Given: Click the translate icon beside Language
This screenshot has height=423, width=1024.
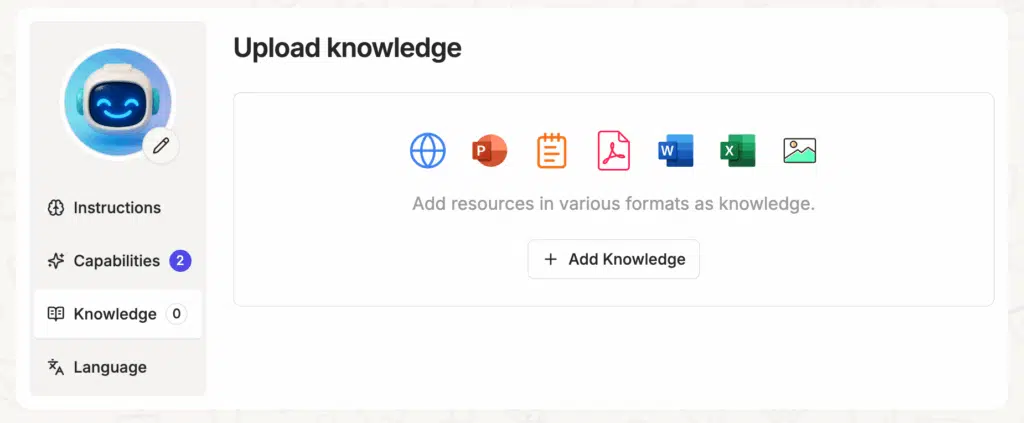Looking at the screenshot, I should (56, 367).
